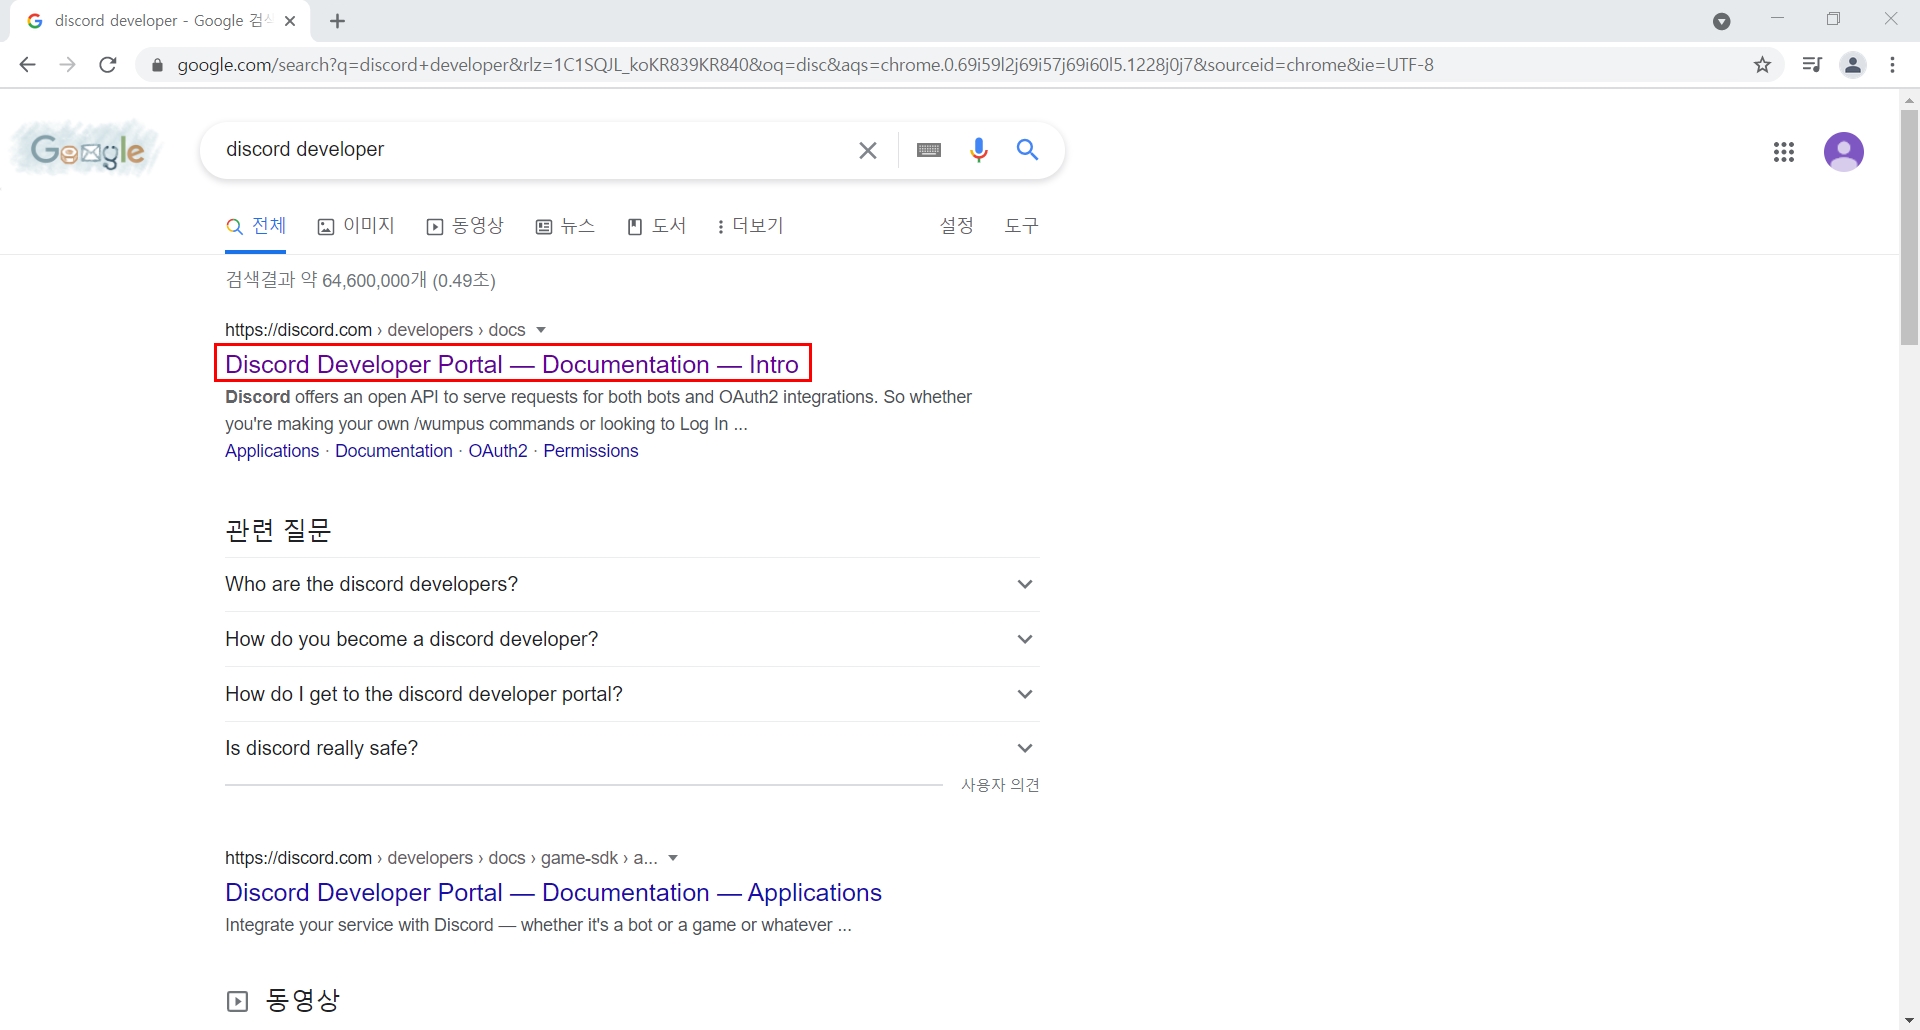This screenshot has width=1920, height=1030.
Task: Go forward in browser history
Action: [67, 65]
